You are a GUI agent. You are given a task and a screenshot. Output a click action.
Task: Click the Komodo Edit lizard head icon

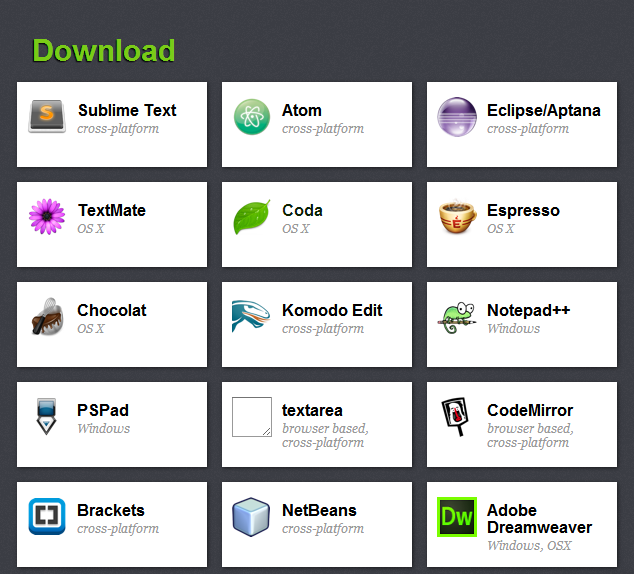[251, 315]
